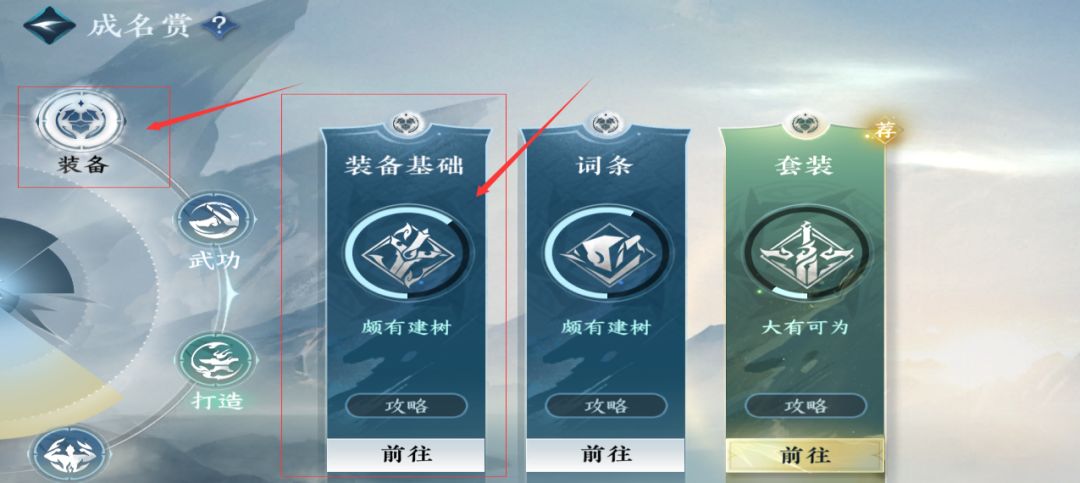Screen dimensions: 1080x483
Task: Select the 装备 category icon
Action: (x=81, y=121)
